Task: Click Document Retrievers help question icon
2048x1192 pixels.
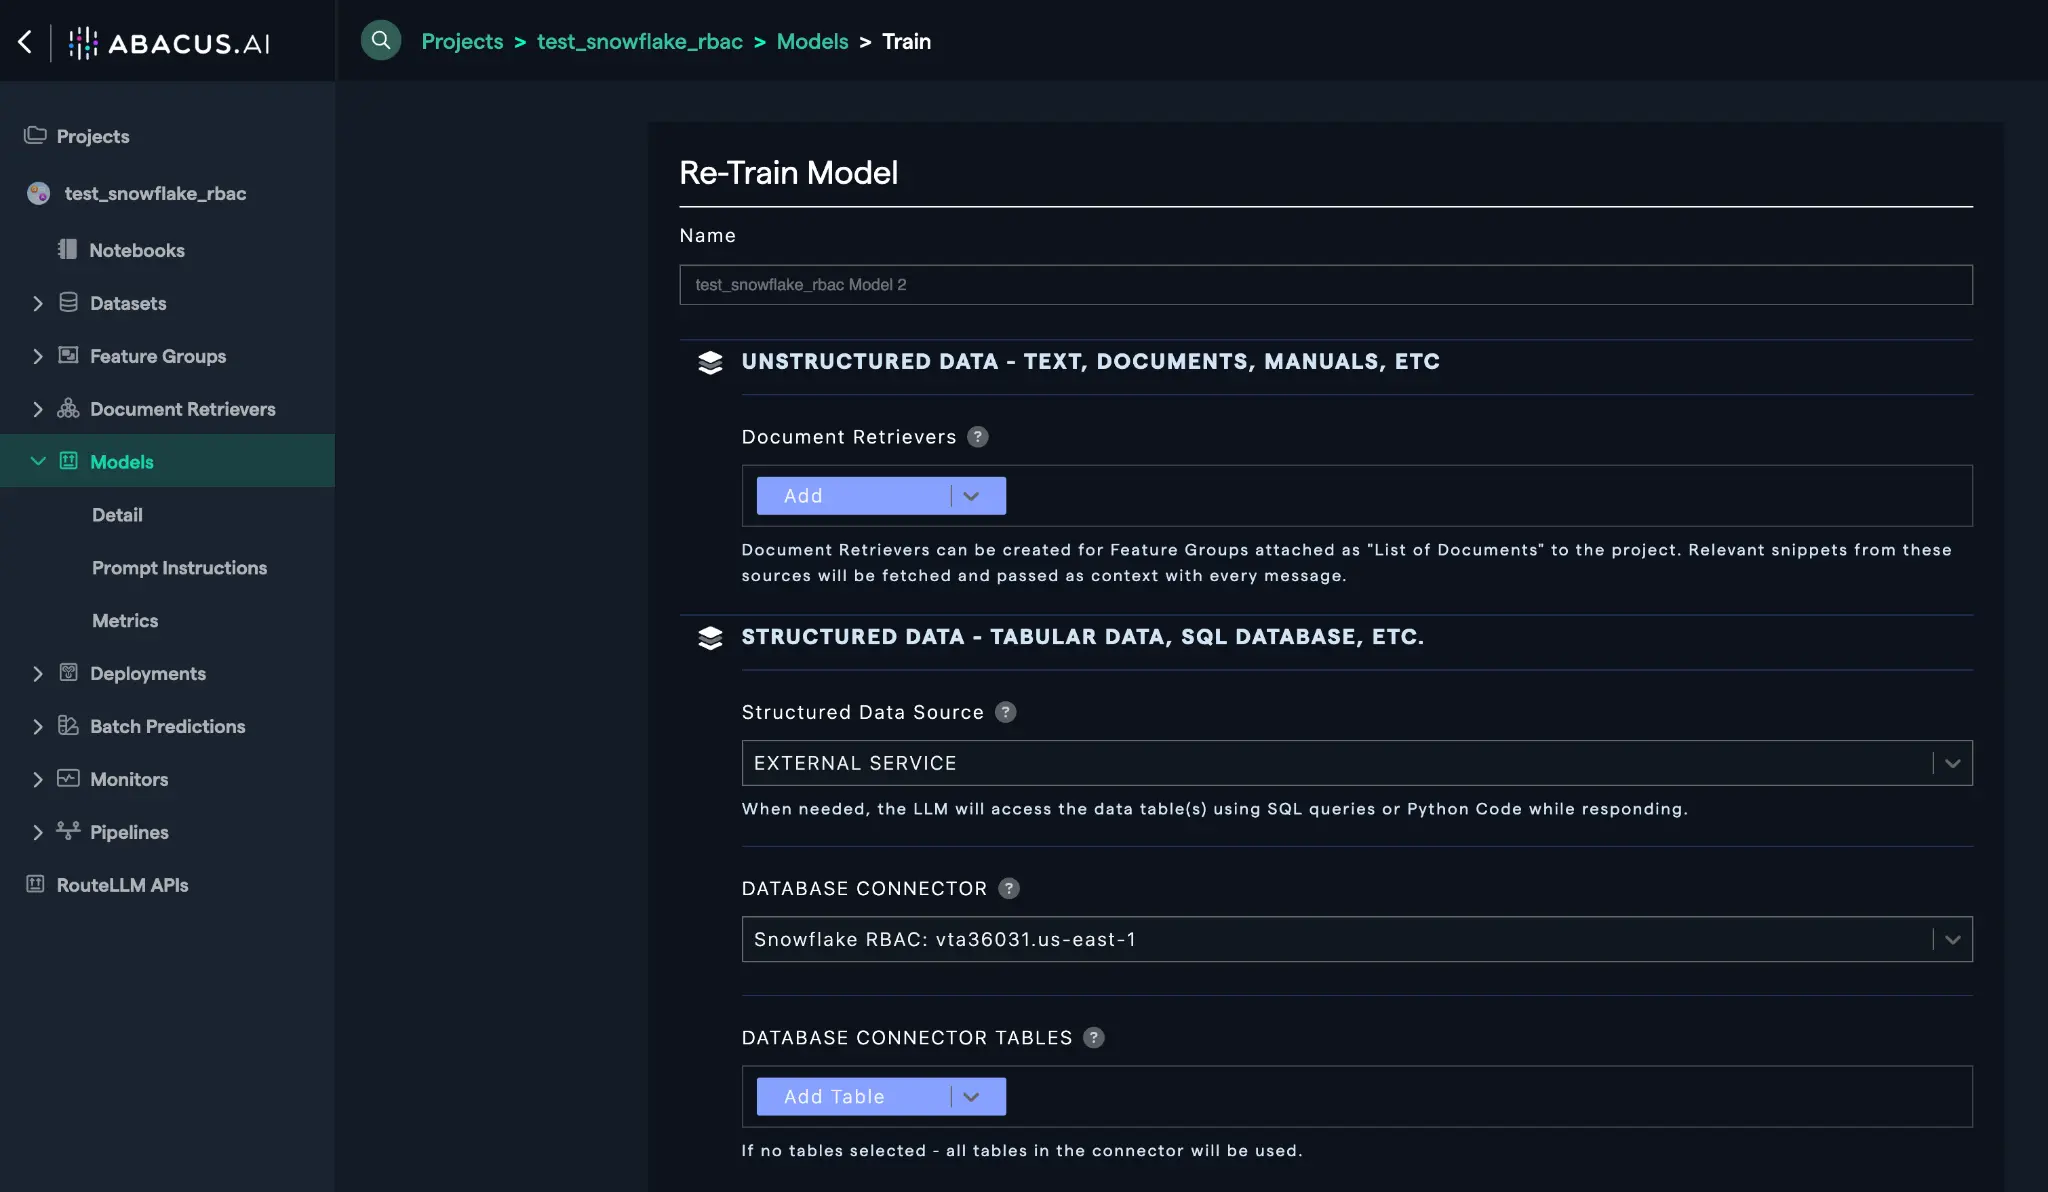Action: 978,437
